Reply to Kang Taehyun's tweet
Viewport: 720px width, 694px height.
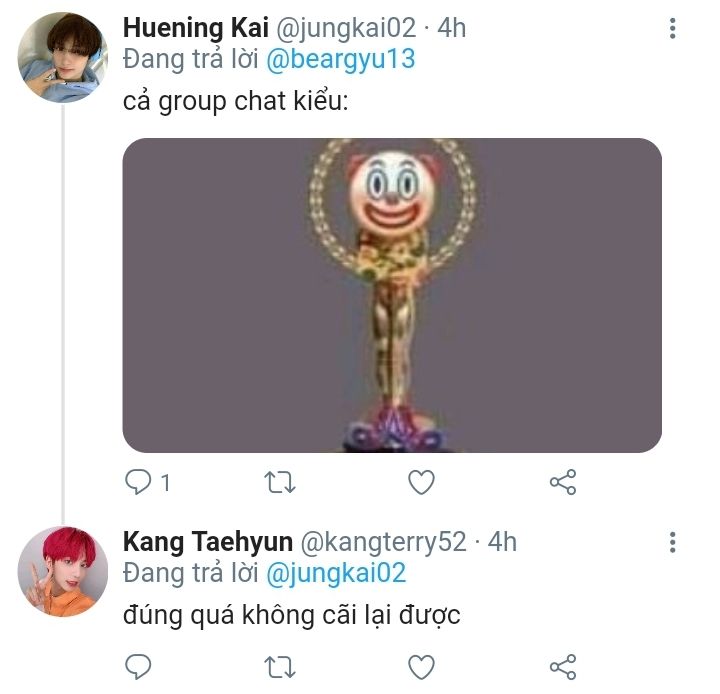(x=138, y=667)
